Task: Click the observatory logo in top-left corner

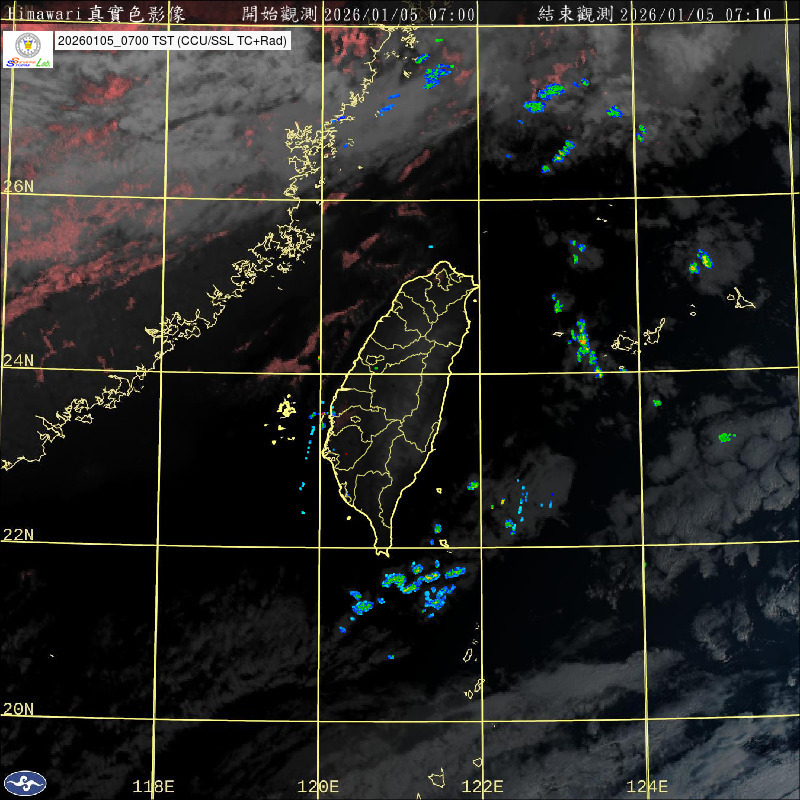Action: click(x=28, y=50)
